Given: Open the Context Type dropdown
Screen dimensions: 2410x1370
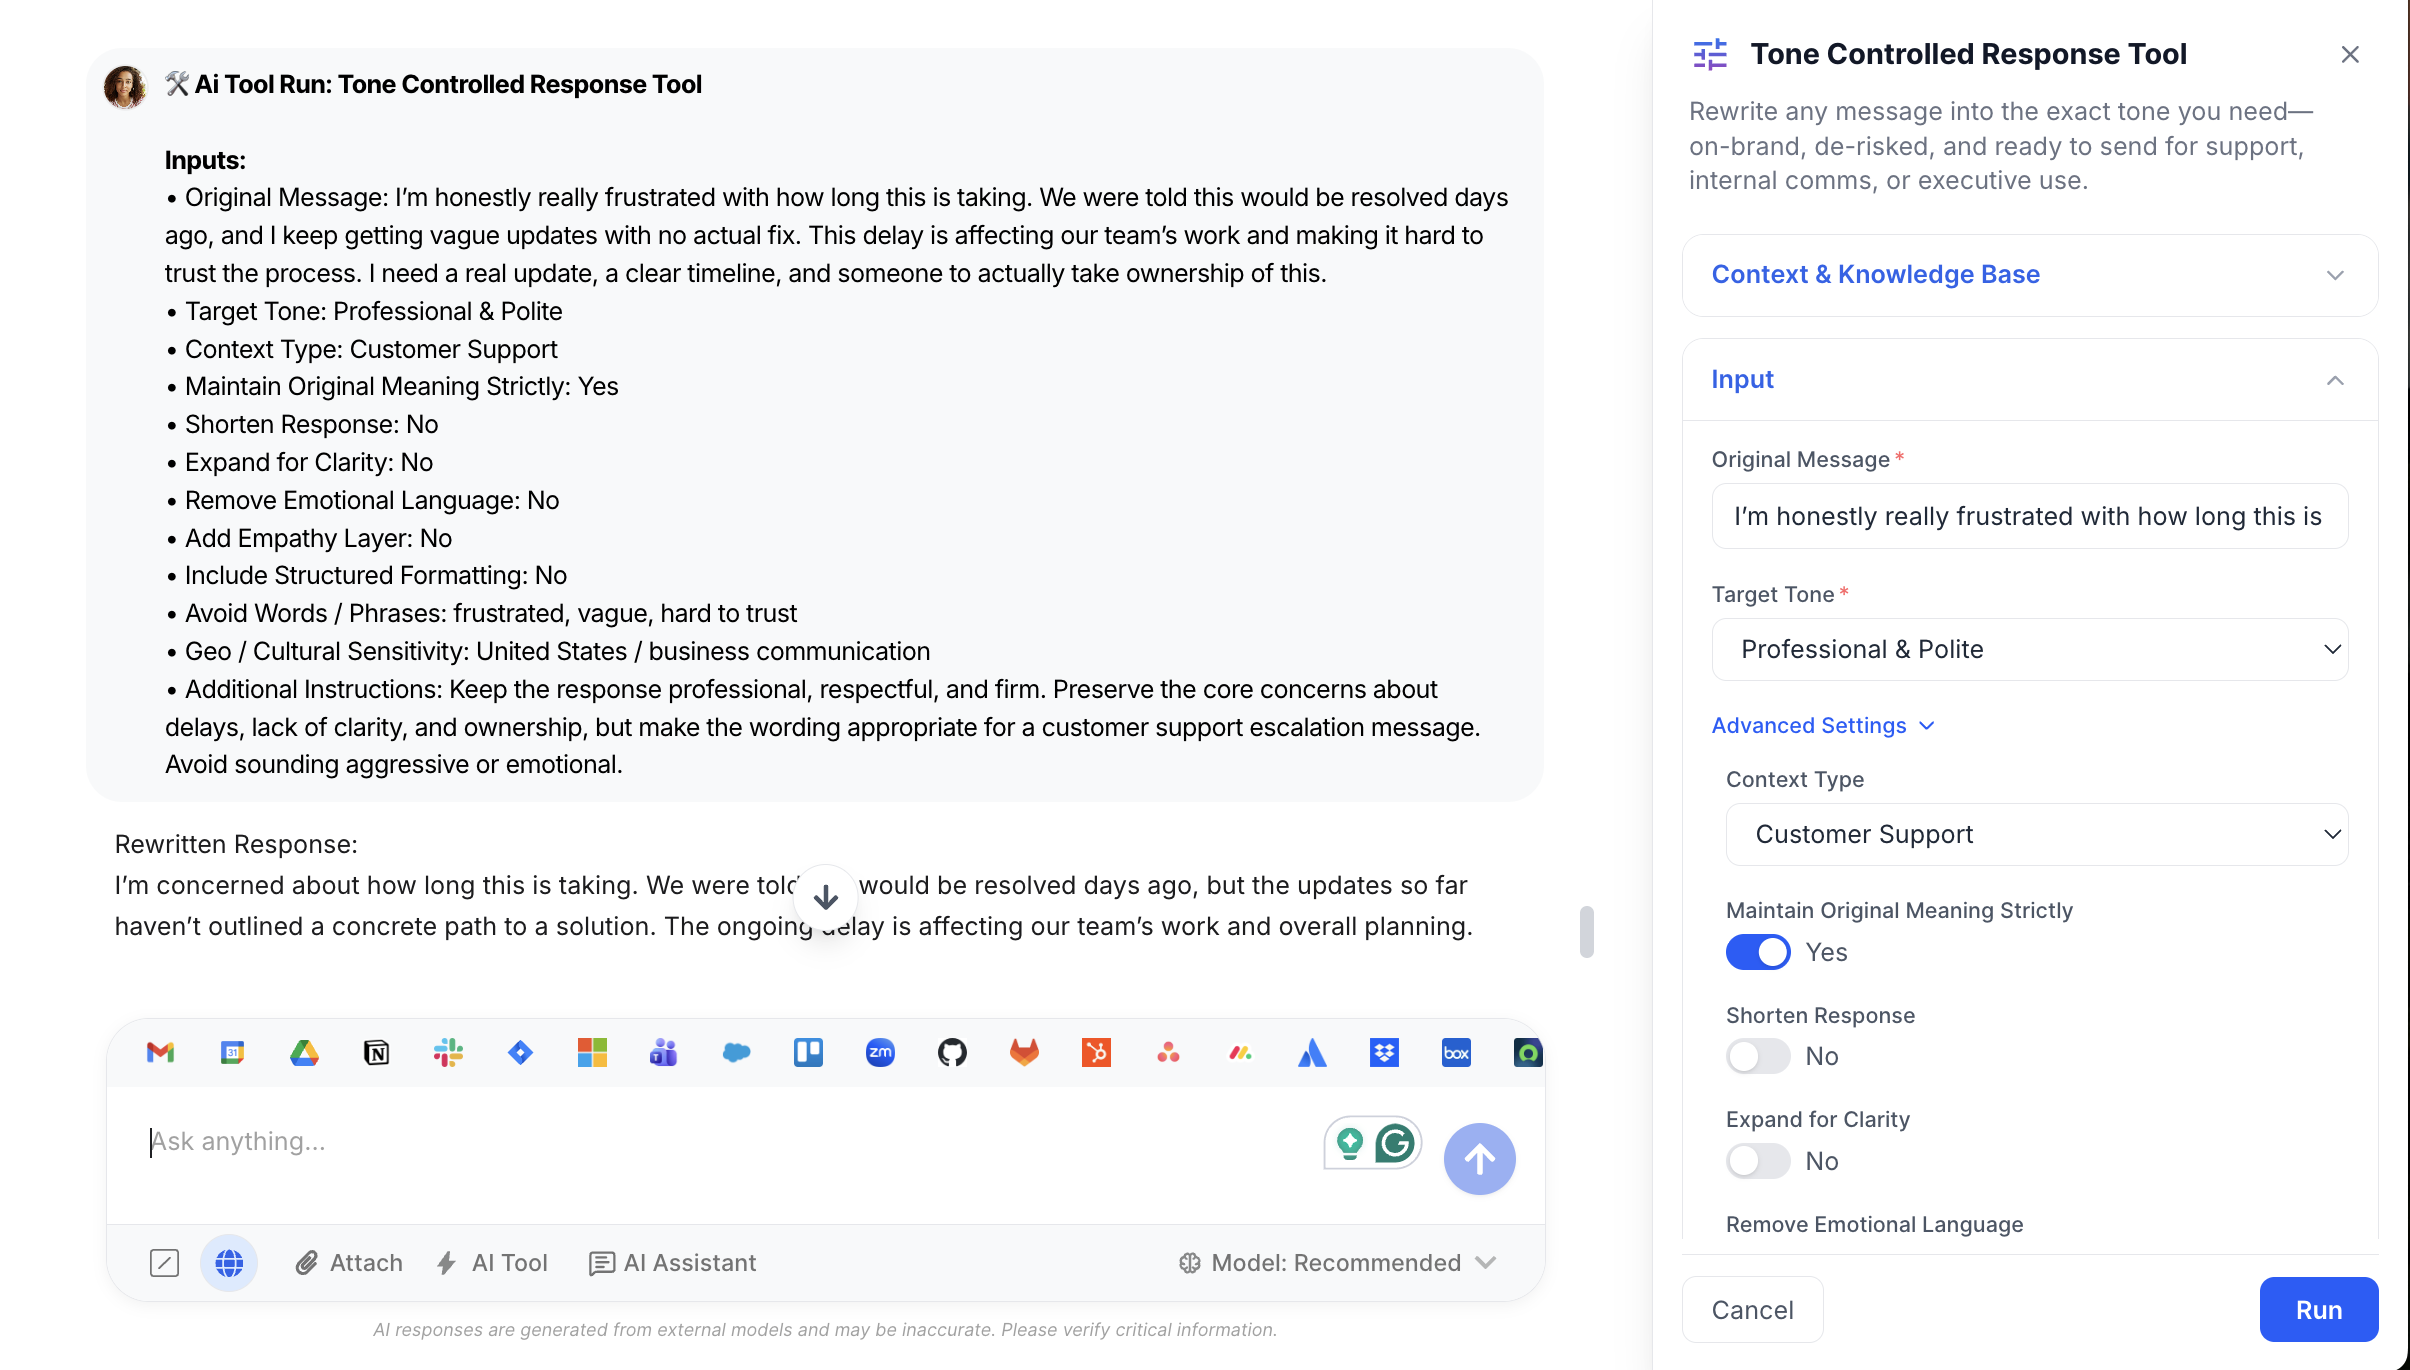Looking at the screenshot, I should (2036, 834).
